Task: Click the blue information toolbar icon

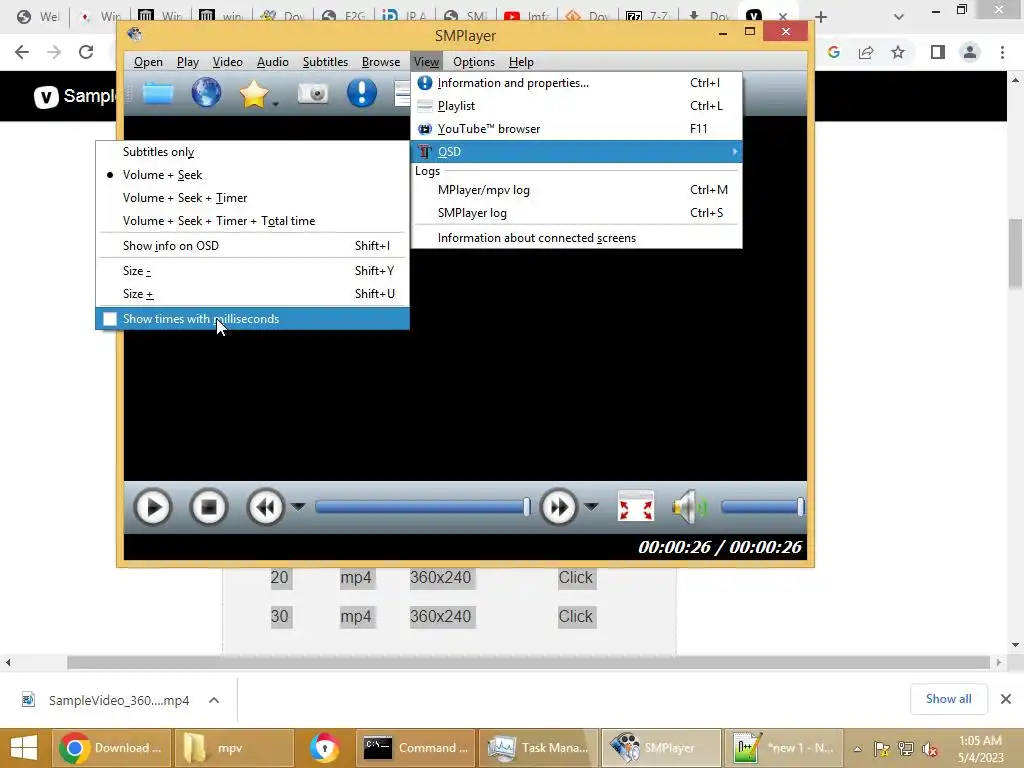Action: click(362, 93)
